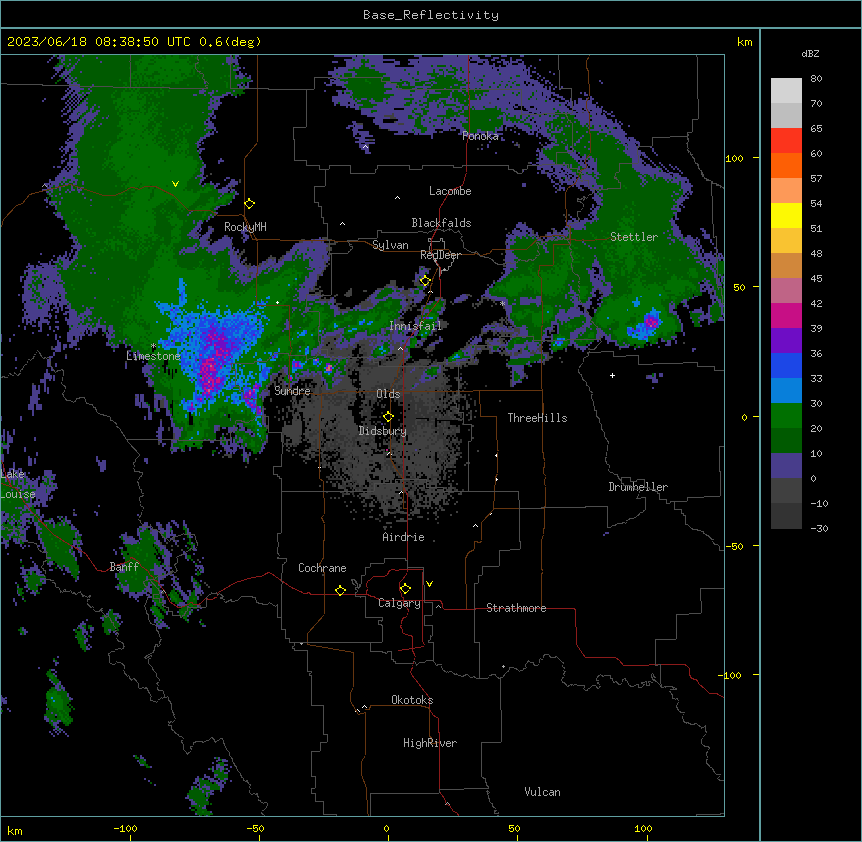Click the Base_Reflectivity title text

point(431,15)
